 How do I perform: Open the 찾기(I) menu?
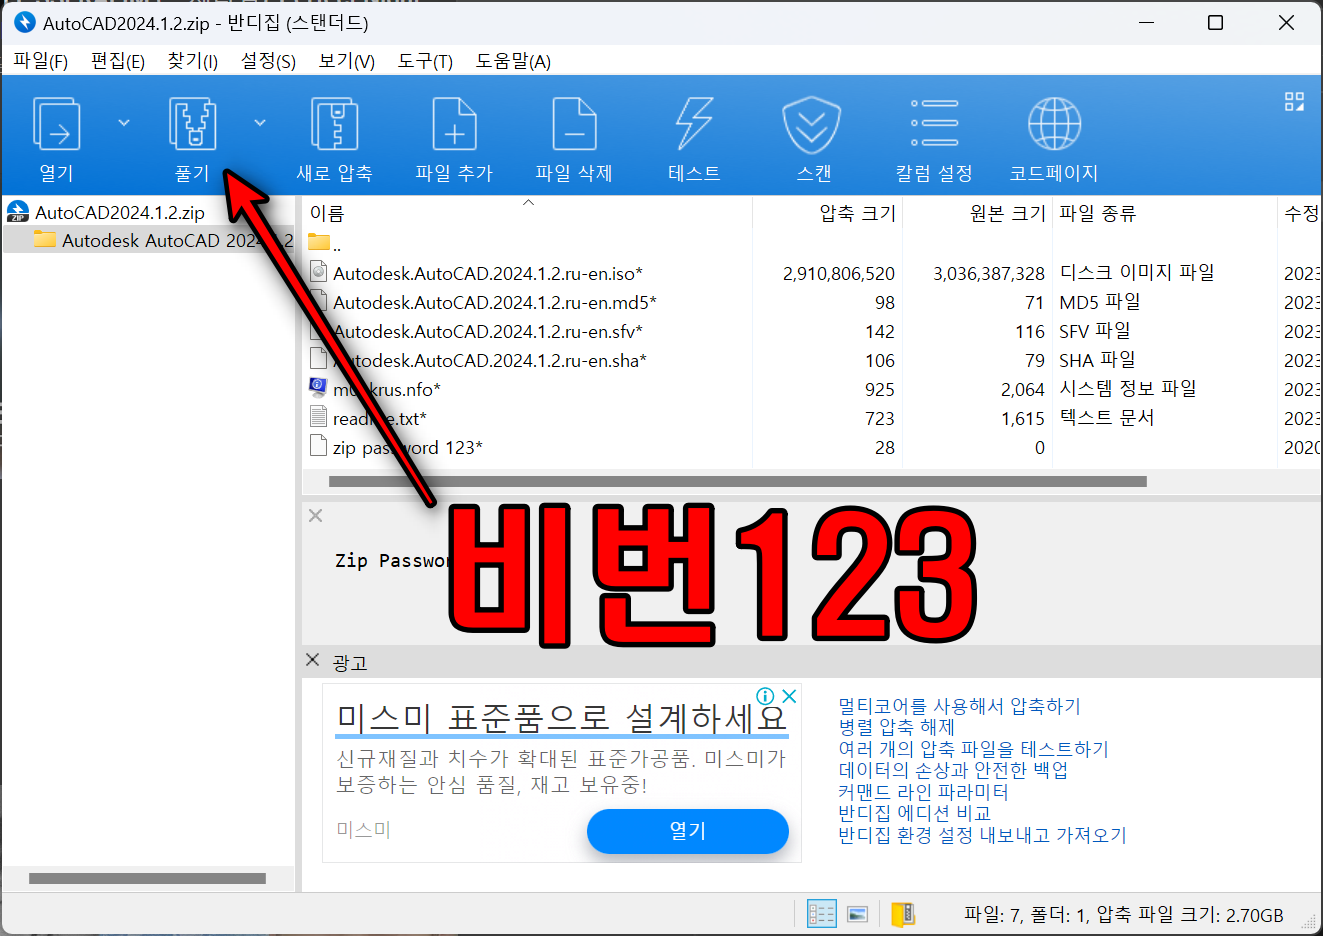coord(193,61)
